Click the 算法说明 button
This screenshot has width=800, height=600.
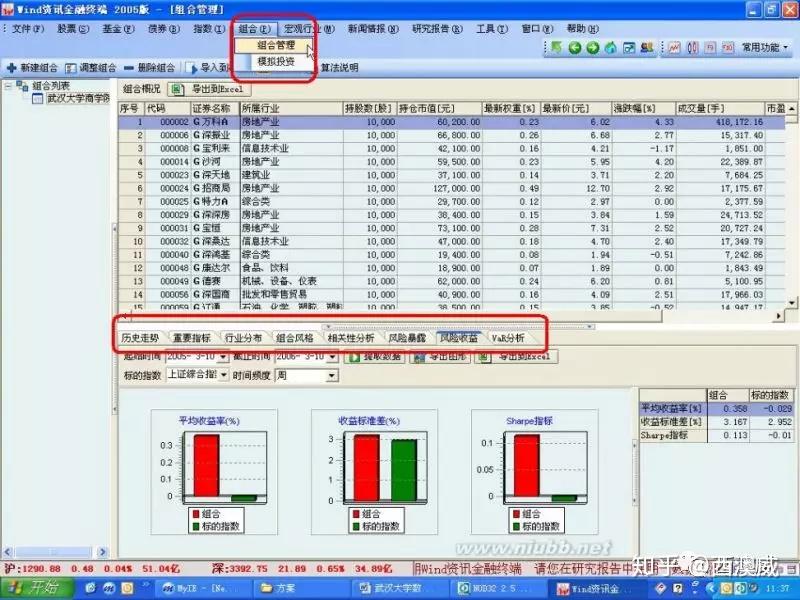(339, 67)
